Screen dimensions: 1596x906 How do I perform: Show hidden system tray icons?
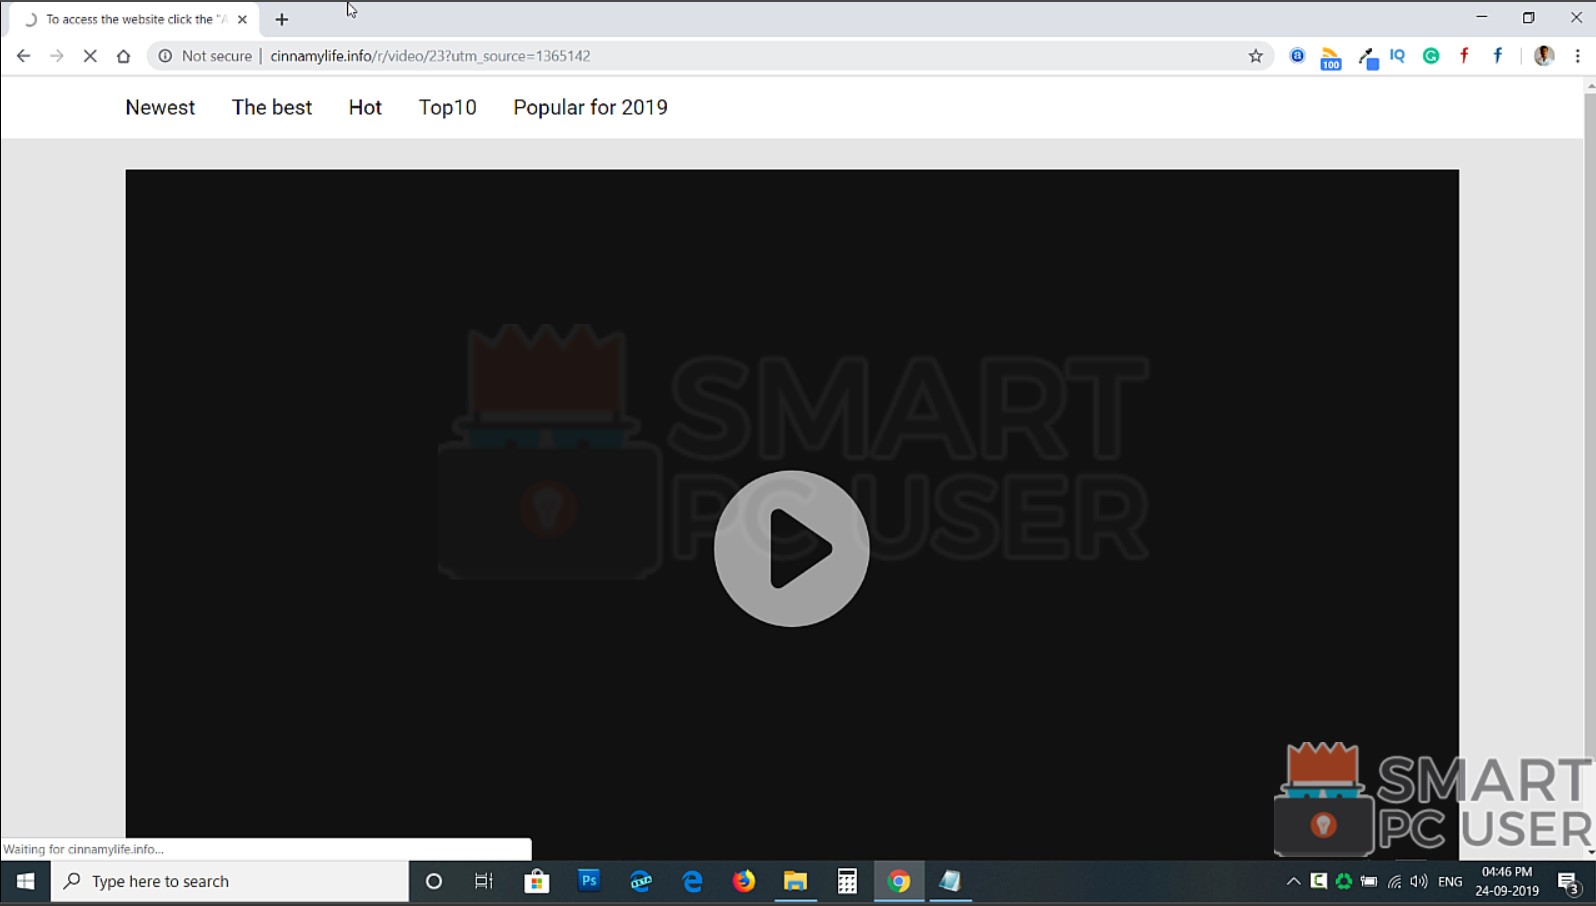tap(1293, 881)
